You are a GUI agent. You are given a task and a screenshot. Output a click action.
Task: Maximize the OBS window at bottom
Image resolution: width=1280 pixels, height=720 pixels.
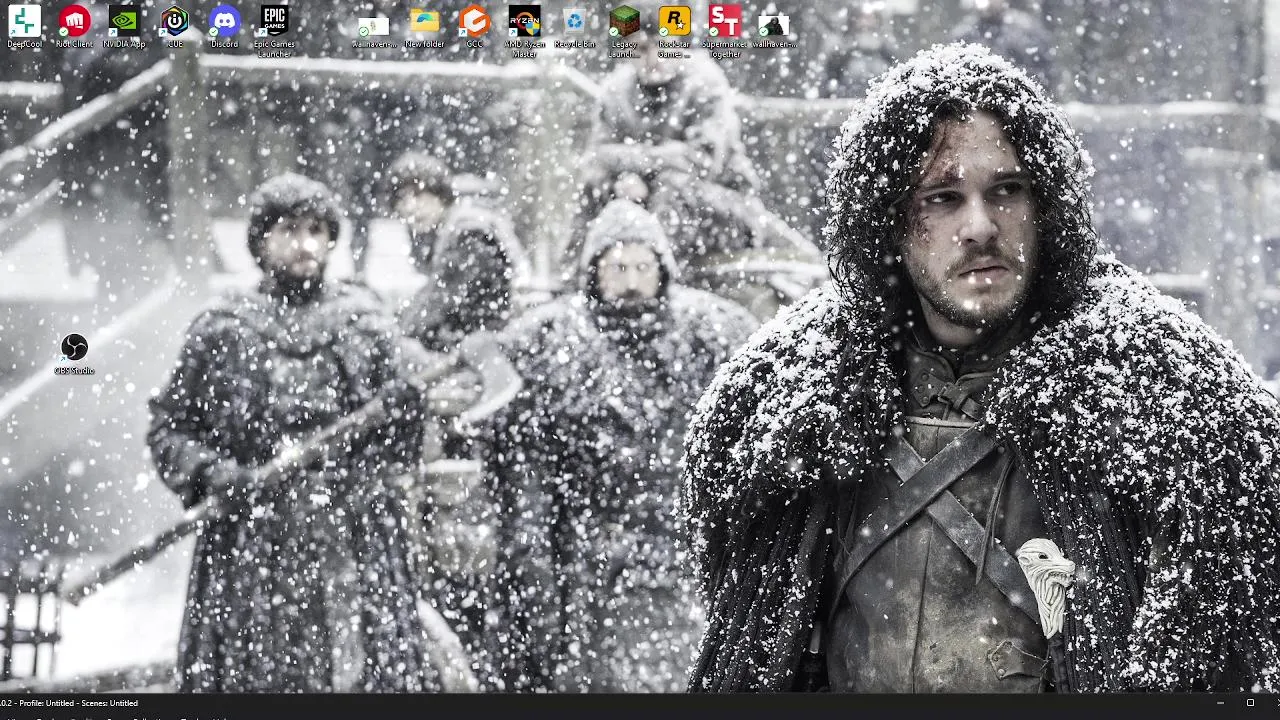[1250, 703]
